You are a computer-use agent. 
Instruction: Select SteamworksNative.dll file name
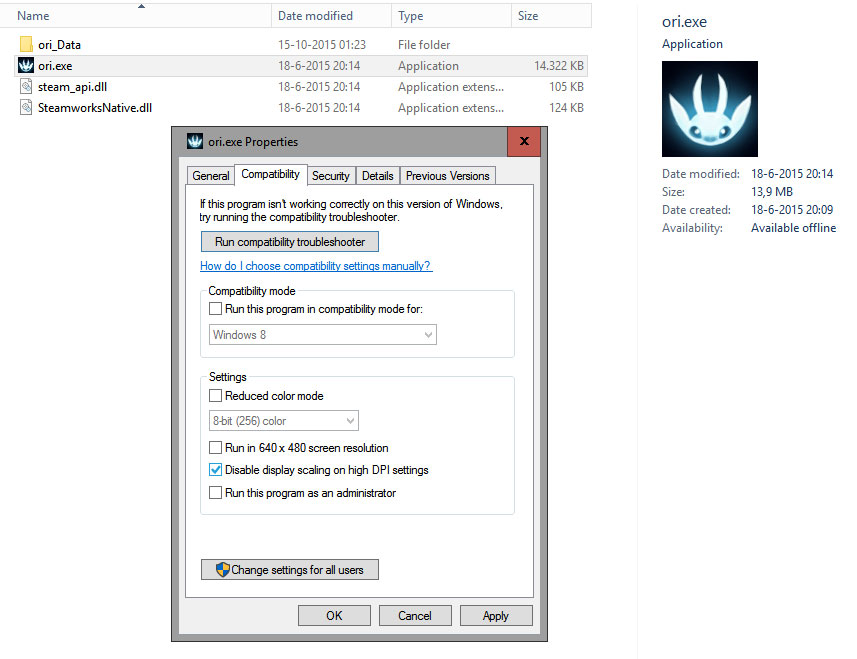pos(95,107)
